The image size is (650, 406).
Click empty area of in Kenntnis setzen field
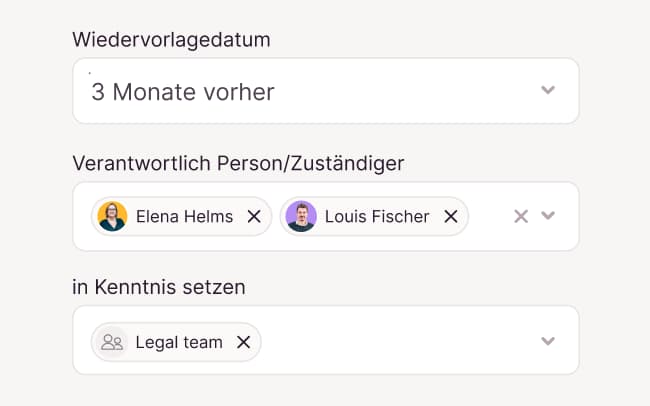click(400, 341)
